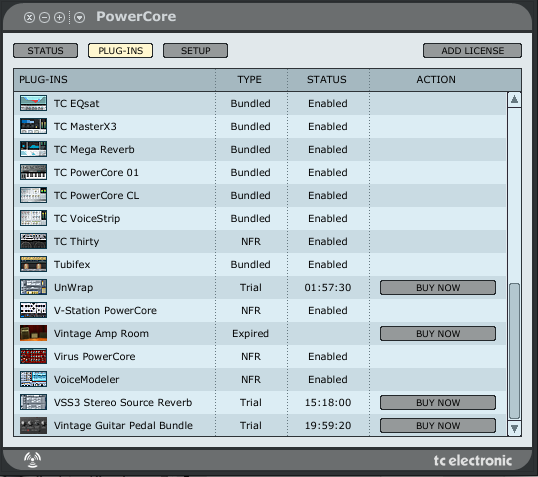
Task: Click the Vintage Amp Room icon
Action: point(33,333)
